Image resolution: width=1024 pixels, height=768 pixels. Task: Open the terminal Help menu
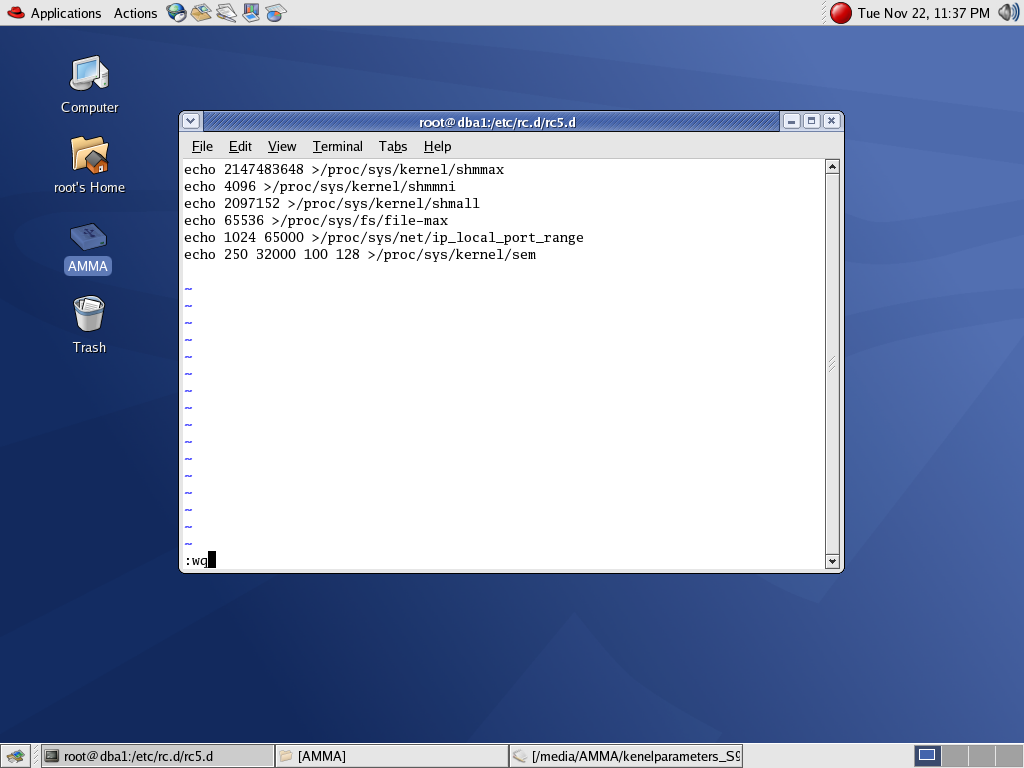[437, 146]
